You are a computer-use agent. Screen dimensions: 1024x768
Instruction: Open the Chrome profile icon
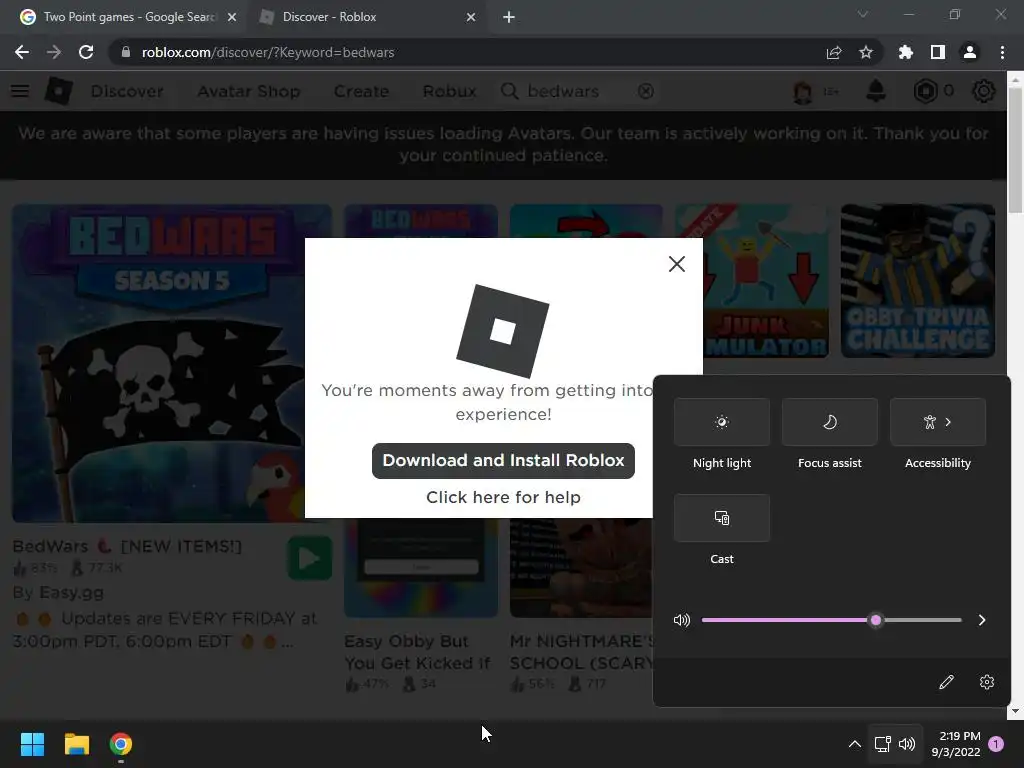[969, 52]
